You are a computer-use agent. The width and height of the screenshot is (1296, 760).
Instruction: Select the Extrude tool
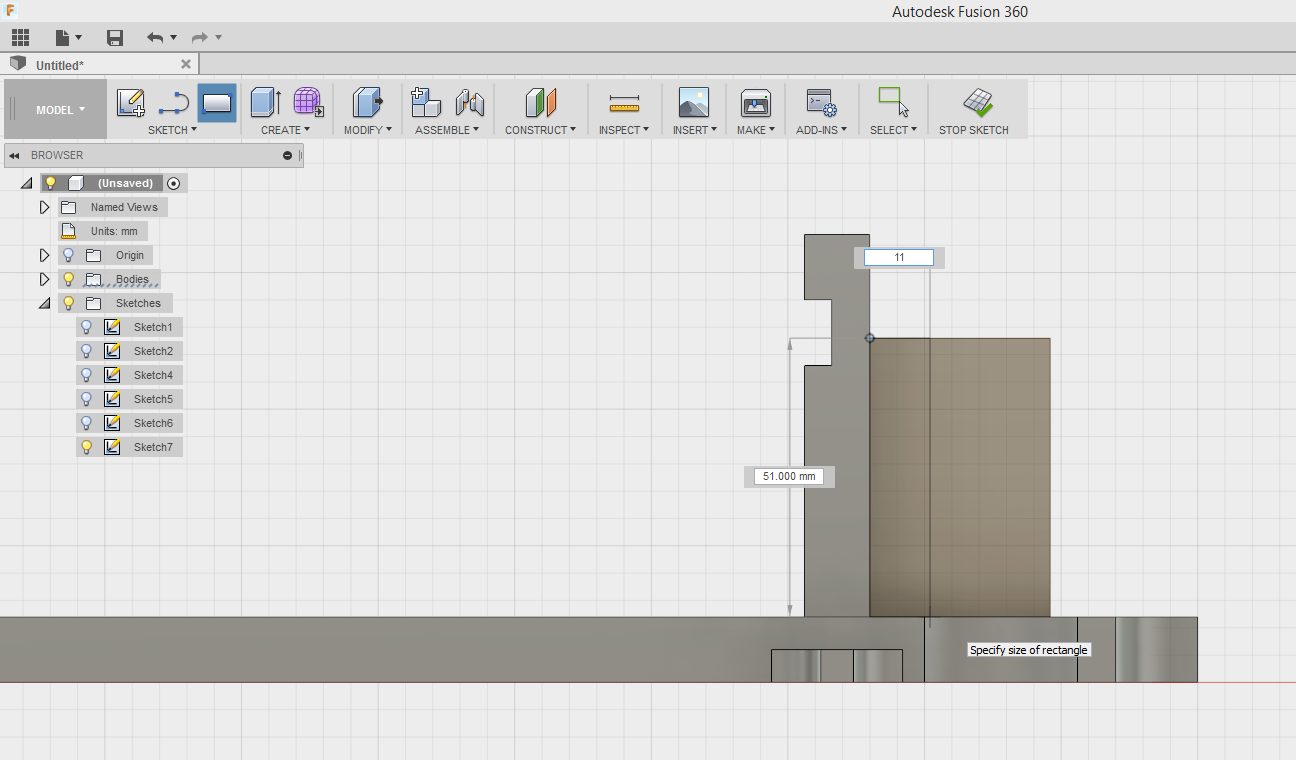click(x=266, y=102)
